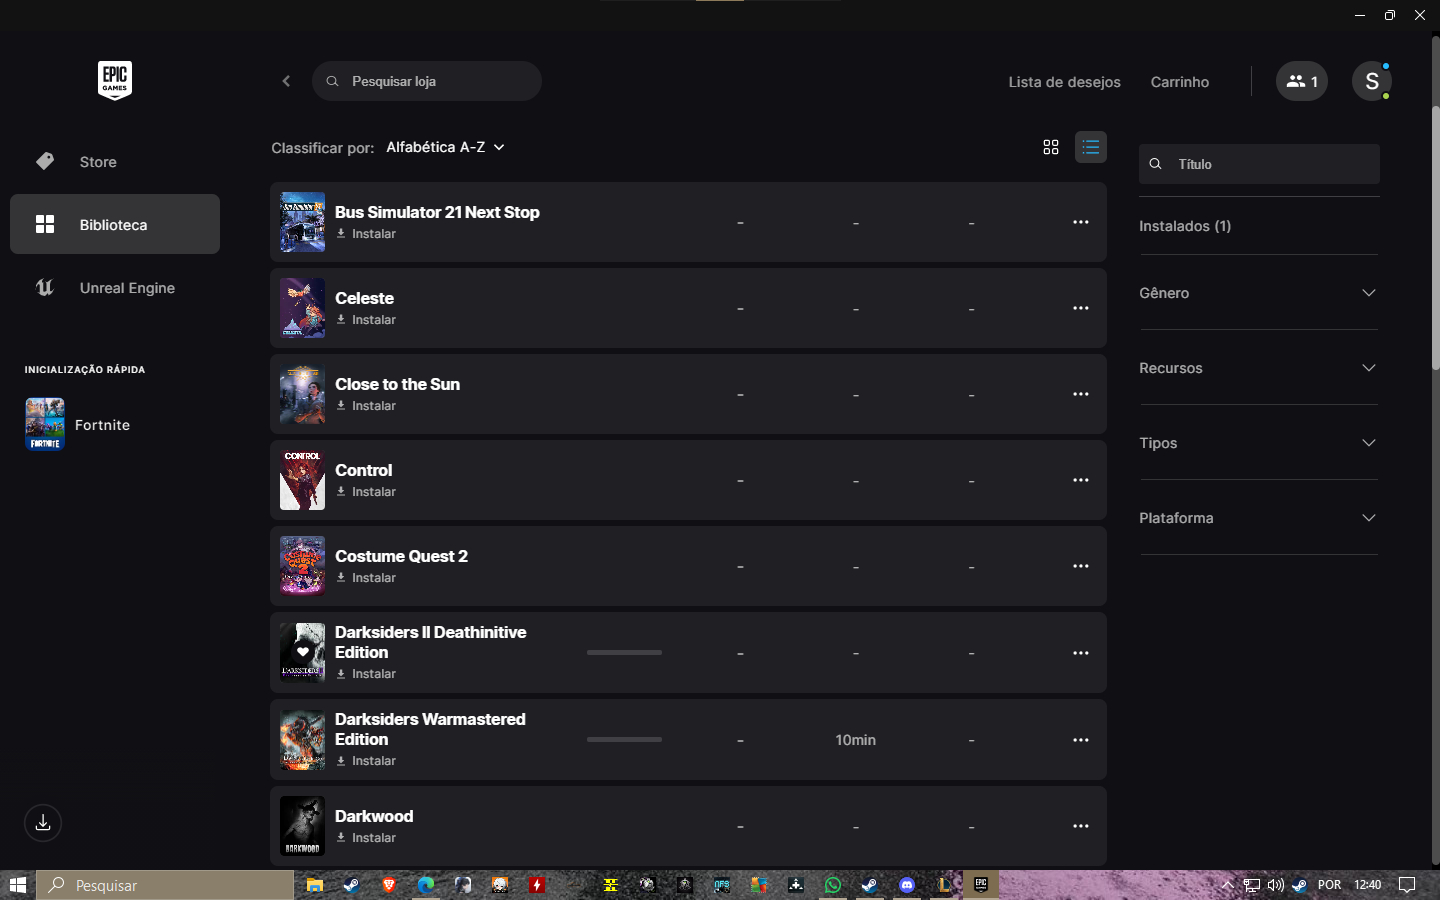Viewport: 1440px width, 900px height.
Task: Open three-dot menu for Control
Action: (1080, 480)
